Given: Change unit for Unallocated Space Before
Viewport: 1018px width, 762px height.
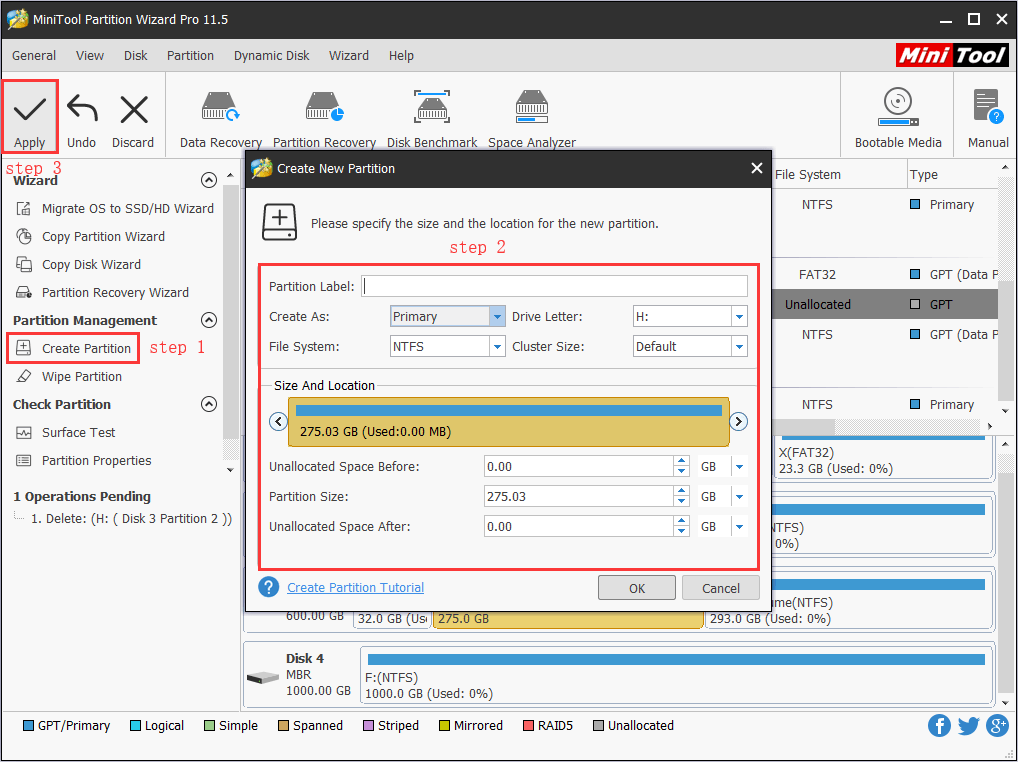Looking at the screenshot, I should click(739, 467).
